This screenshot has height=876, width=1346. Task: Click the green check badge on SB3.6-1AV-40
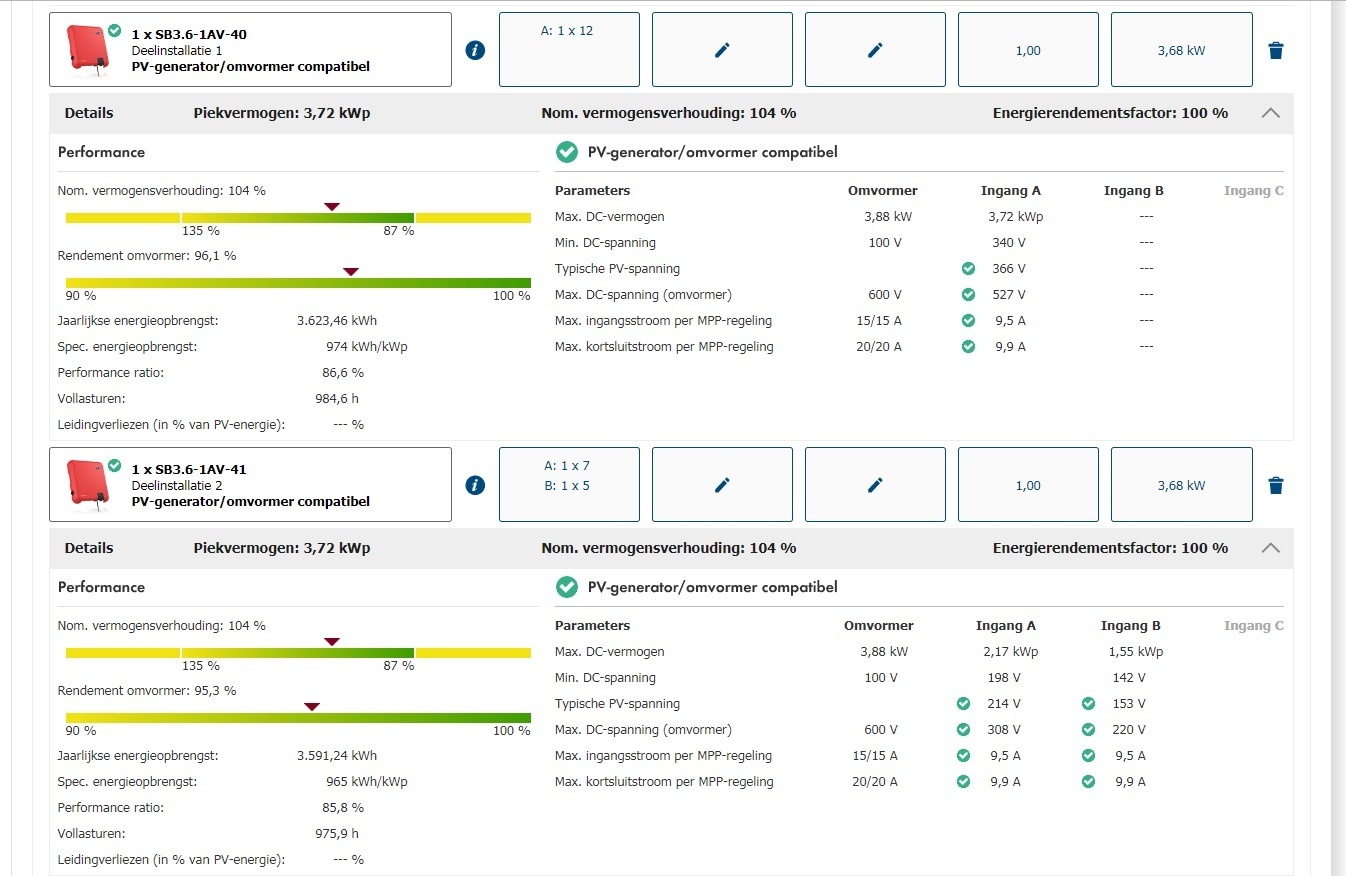coord(114,31)
